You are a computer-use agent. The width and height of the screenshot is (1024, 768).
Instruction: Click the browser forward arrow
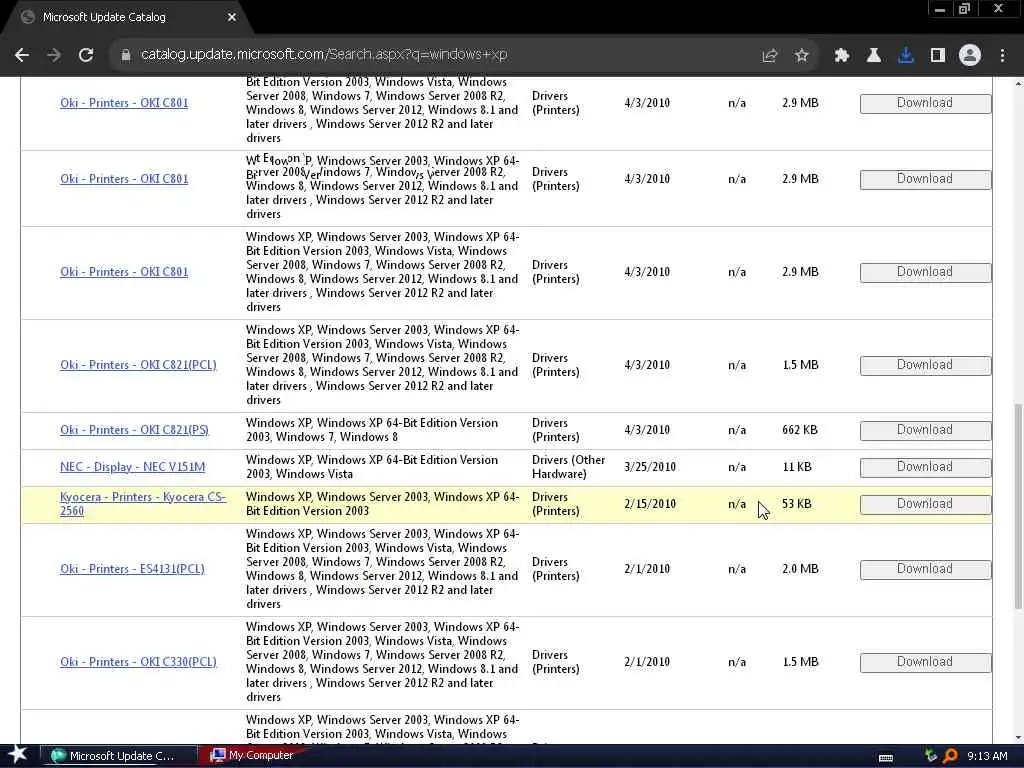pyautogui.click(x=54, y=55)
